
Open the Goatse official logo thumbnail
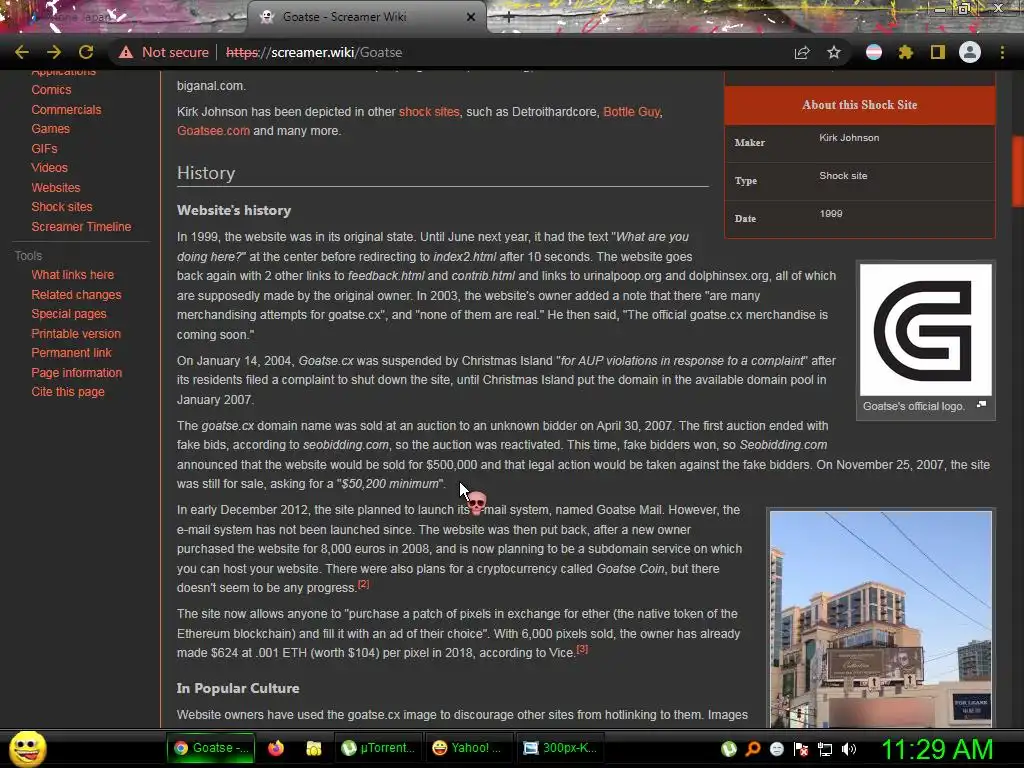(925, 330)
